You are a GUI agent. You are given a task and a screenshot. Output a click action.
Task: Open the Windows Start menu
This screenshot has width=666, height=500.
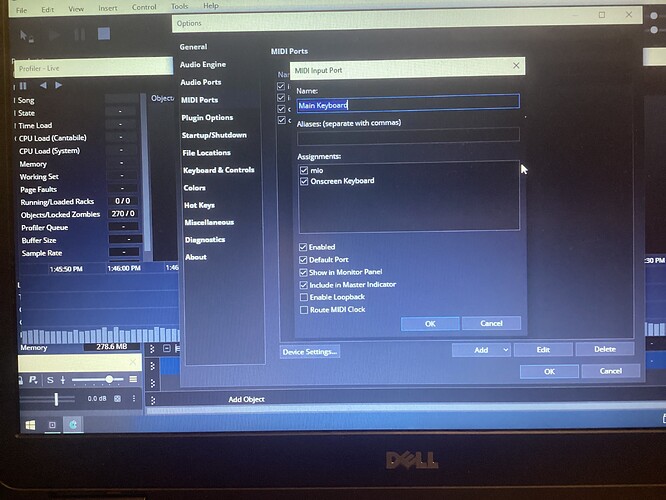pos(31,425)
